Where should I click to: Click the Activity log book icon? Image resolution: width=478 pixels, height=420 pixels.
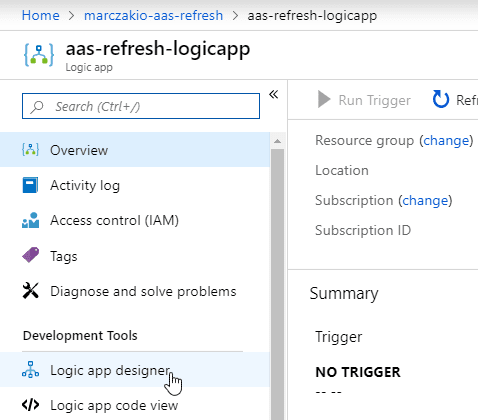[30, 185]
